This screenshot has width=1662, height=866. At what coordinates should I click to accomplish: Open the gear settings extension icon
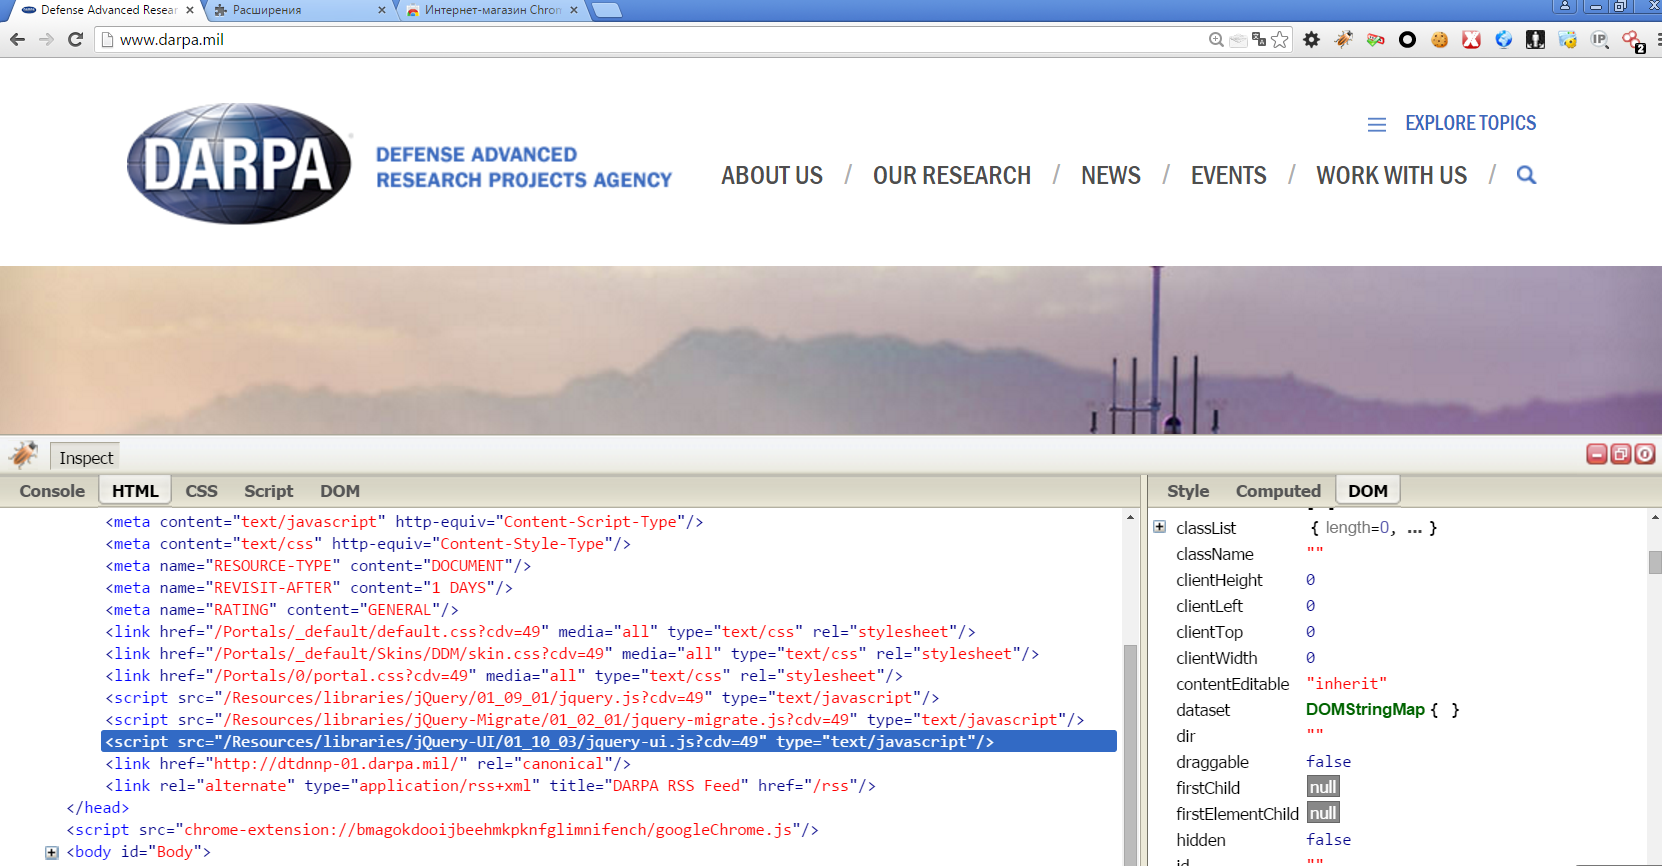pyautogui.click(x=1311, y=39)
